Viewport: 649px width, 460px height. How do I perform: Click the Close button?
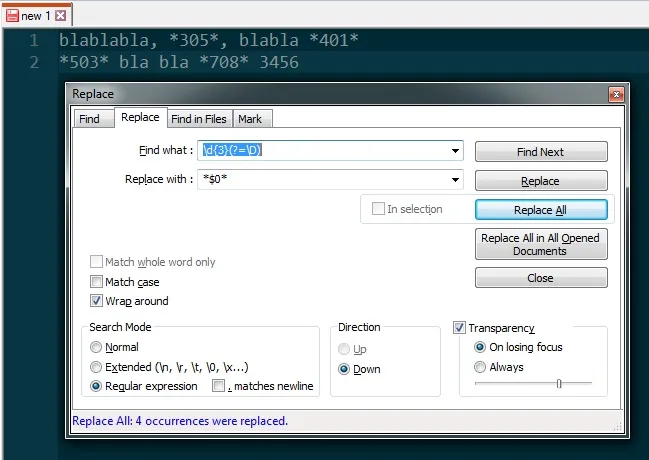tap(541, 277)
